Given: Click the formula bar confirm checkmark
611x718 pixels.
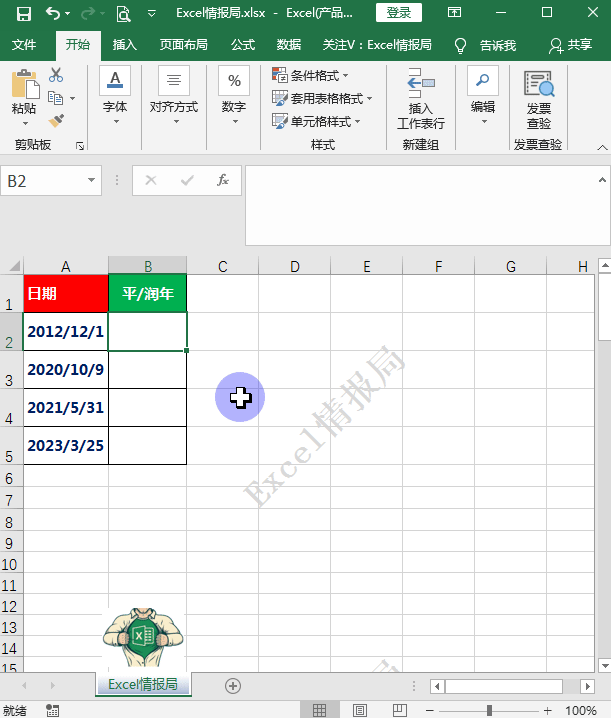Looking at the screenshot, I should [187, 180].
